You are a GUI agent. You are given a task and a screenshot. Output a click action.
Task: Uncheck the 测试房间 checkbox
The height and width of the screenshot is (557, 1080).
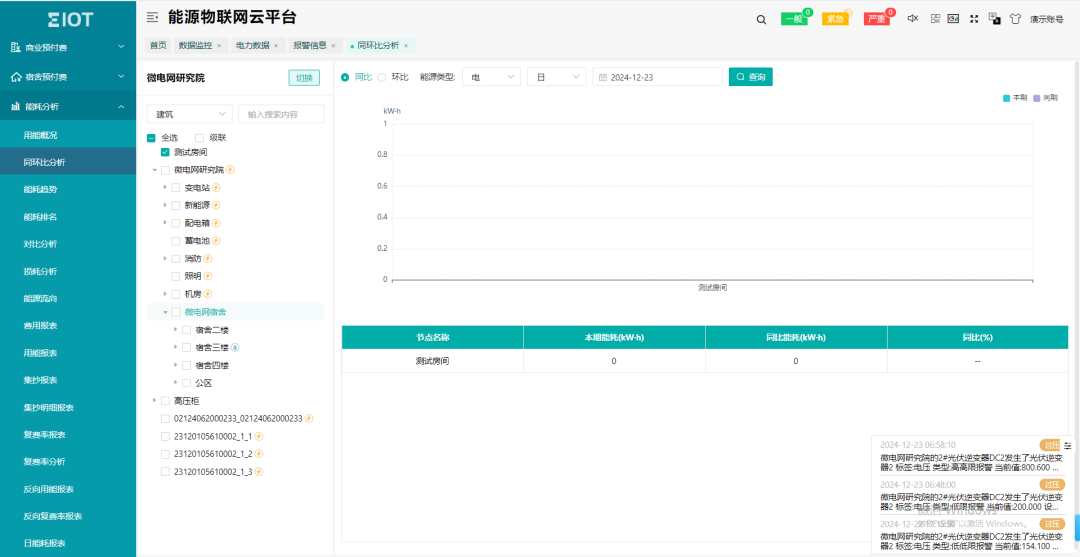point(165,152)
